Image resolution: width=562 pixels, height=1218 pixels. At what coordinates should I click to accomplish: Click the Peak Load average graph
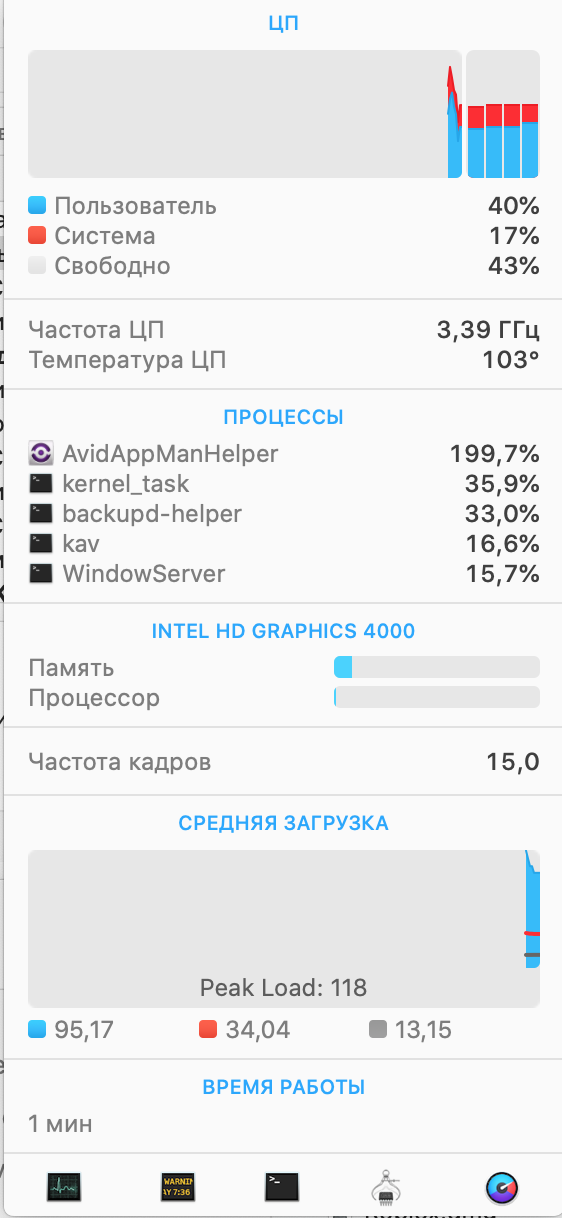284,929
